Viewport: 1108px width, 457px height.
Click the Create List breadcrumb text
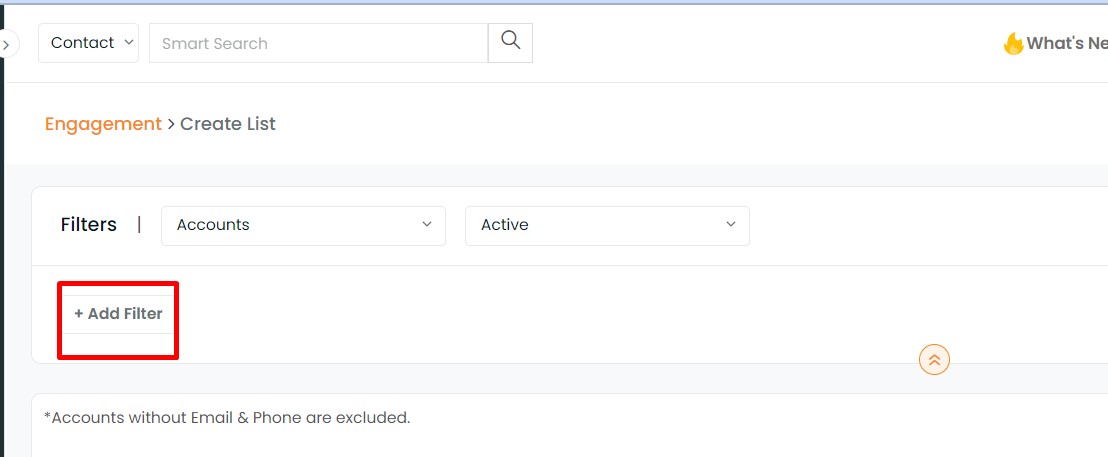click(x=228, y=124)
